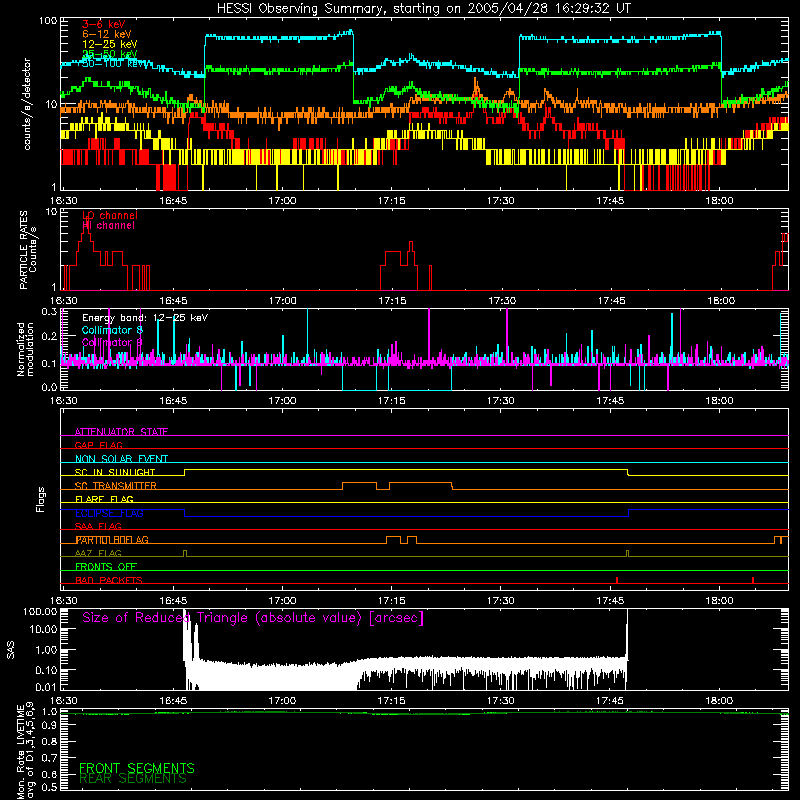Click the "0.7" tick on livetime axis
This screenshot has width=800, height=800.
click(49, 757)
